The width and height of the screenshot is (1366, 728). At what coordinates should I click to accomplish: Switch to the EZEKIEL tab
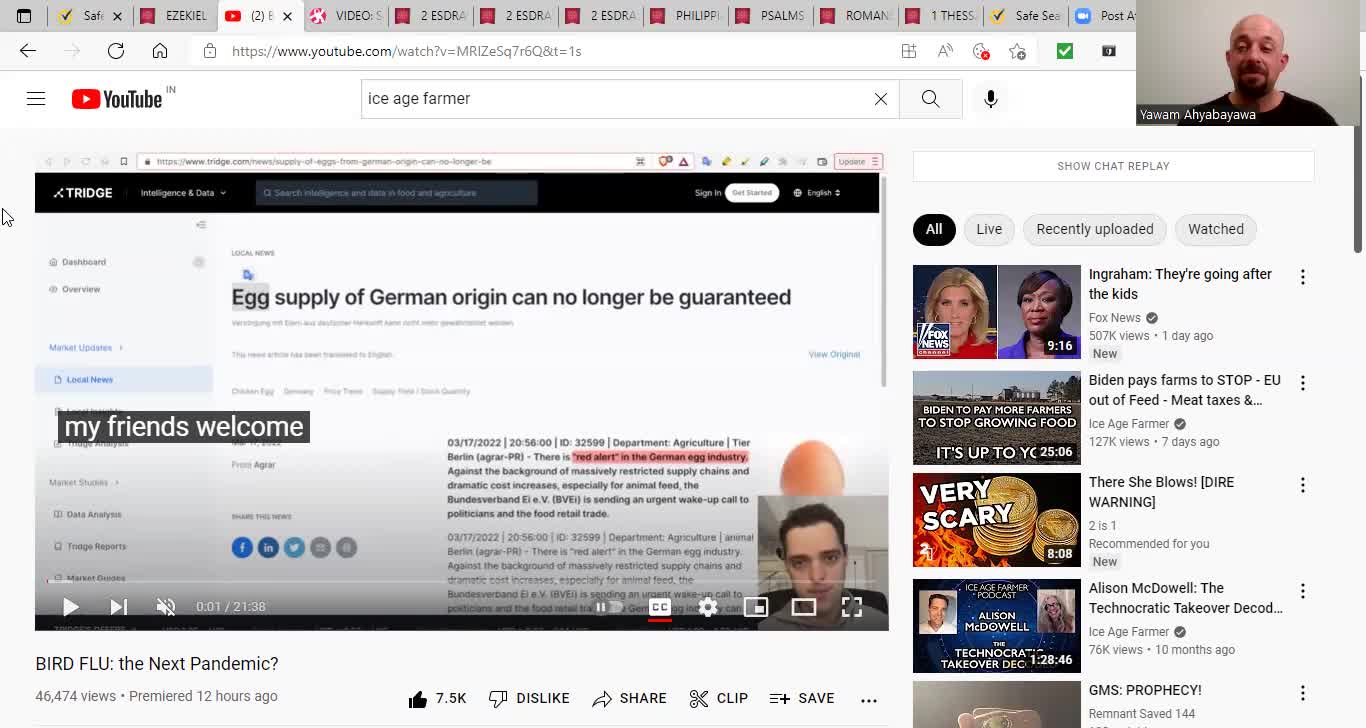(x=175, y=16)
